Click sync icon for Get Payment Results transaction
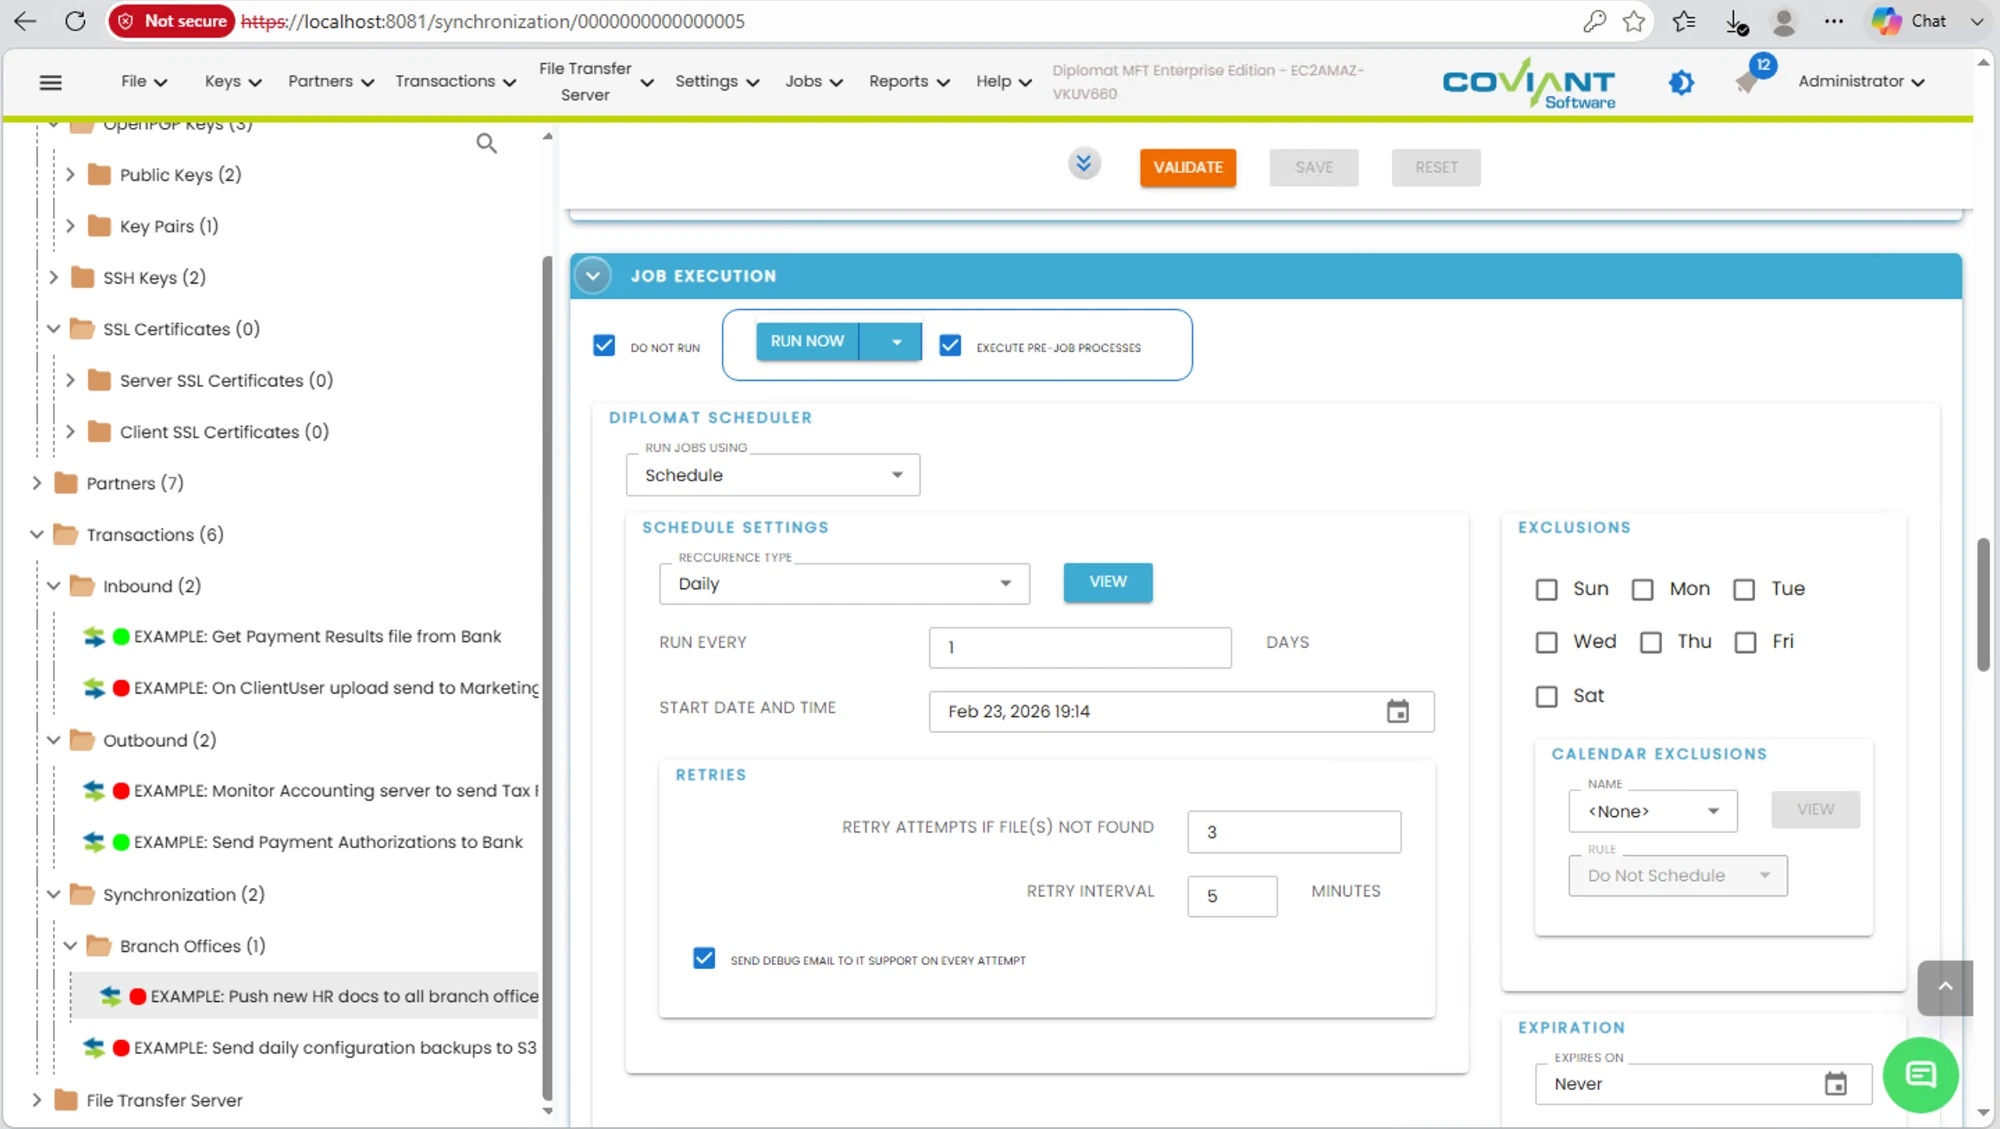Screen dimensions: 2000x1129 pyautogui.click(x=94, y=637)
